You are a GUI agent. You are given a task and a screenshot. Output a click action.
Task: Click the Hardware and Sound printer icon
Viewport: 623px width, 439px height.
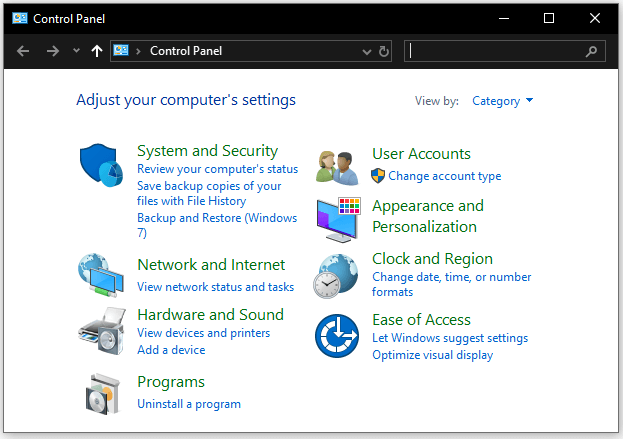pyautogui.click(x=99, y=331)
